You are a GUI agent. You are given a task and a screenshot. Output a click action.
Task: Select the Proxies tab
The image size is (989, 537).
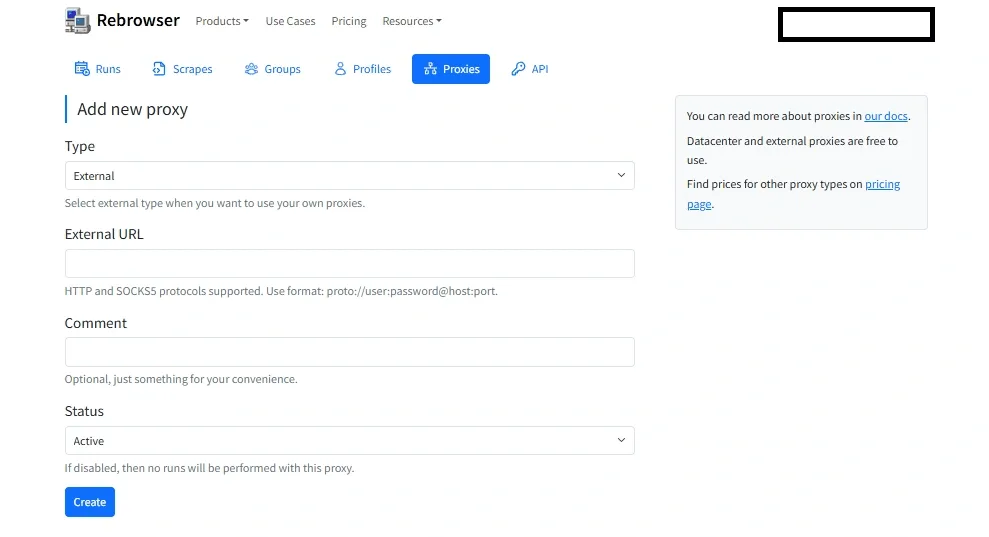coord(451,69)
